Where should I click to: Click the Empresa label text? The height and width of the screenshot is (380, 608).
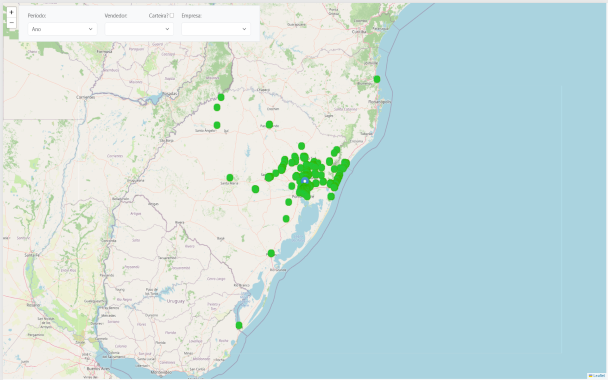(192, 16)
